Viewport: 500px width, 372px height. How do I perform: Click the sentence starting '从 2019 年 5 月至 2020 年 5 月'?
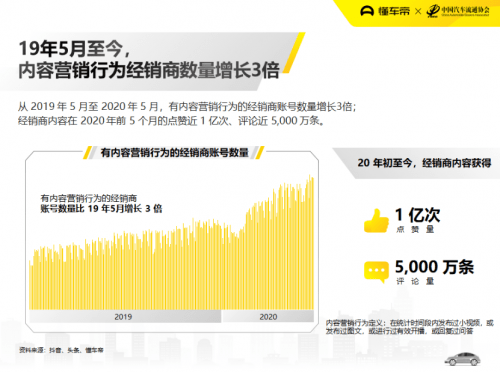187,107
